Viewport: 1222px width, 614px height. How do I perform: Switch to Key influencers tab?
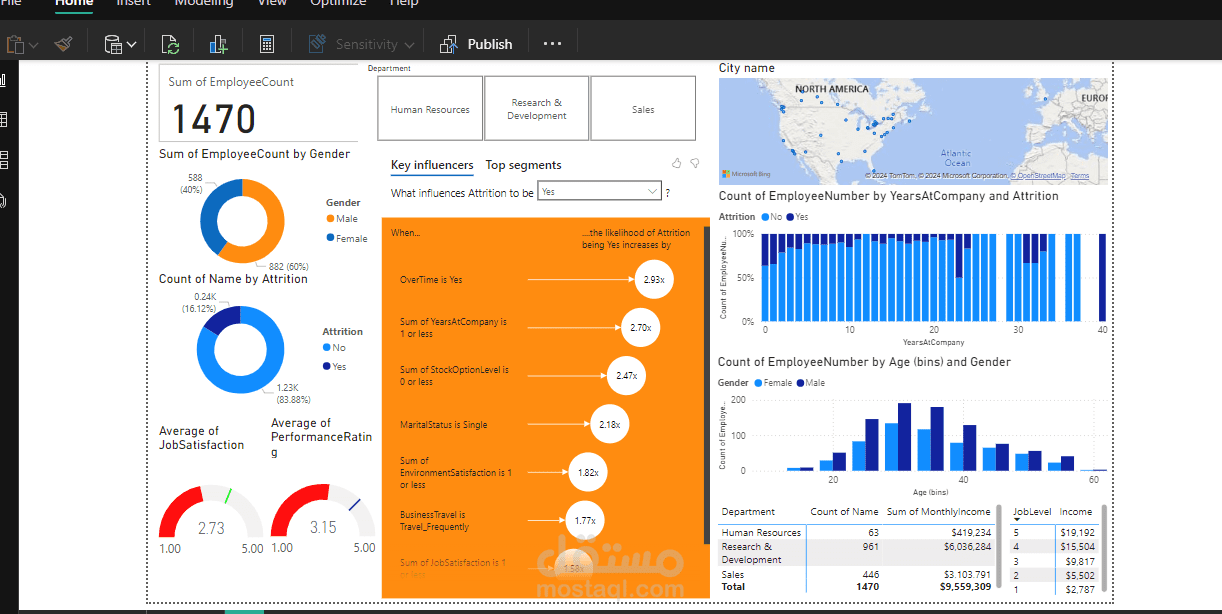tap(432, 165)
